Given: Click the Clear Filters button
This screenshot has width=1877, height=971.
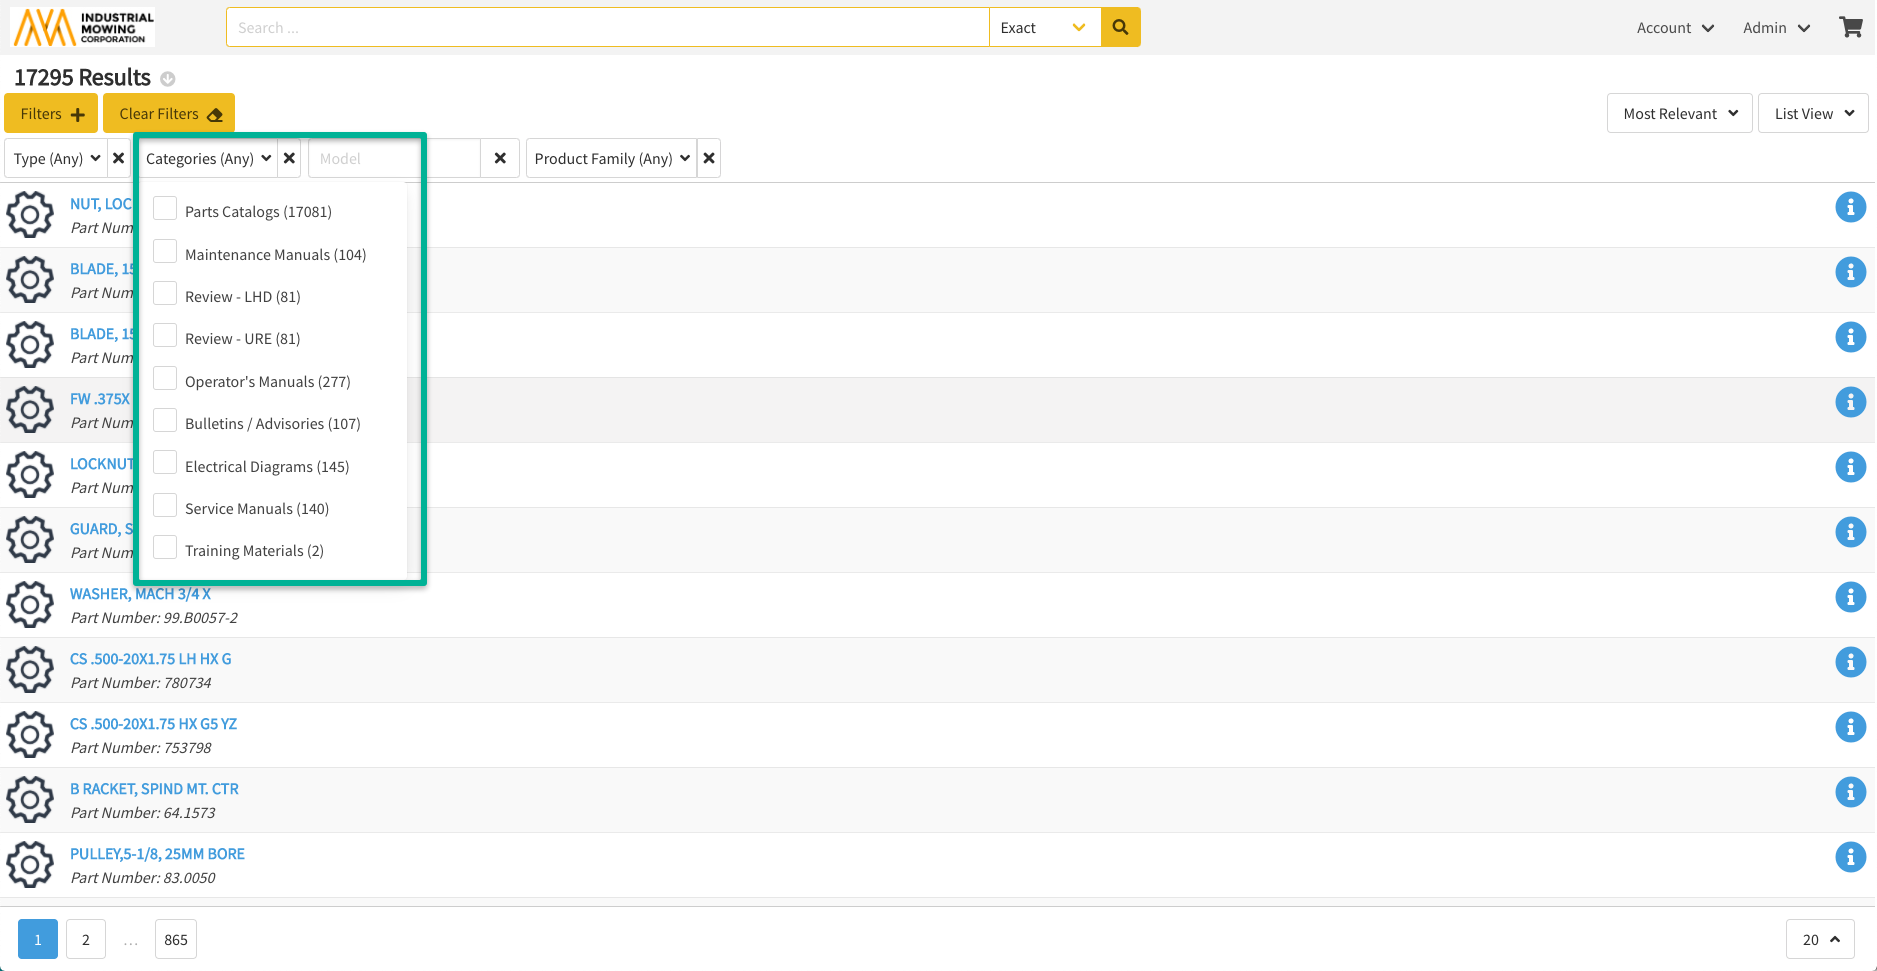Looking at the screenshot, I should pyautogui.click(x=169, y=113).
